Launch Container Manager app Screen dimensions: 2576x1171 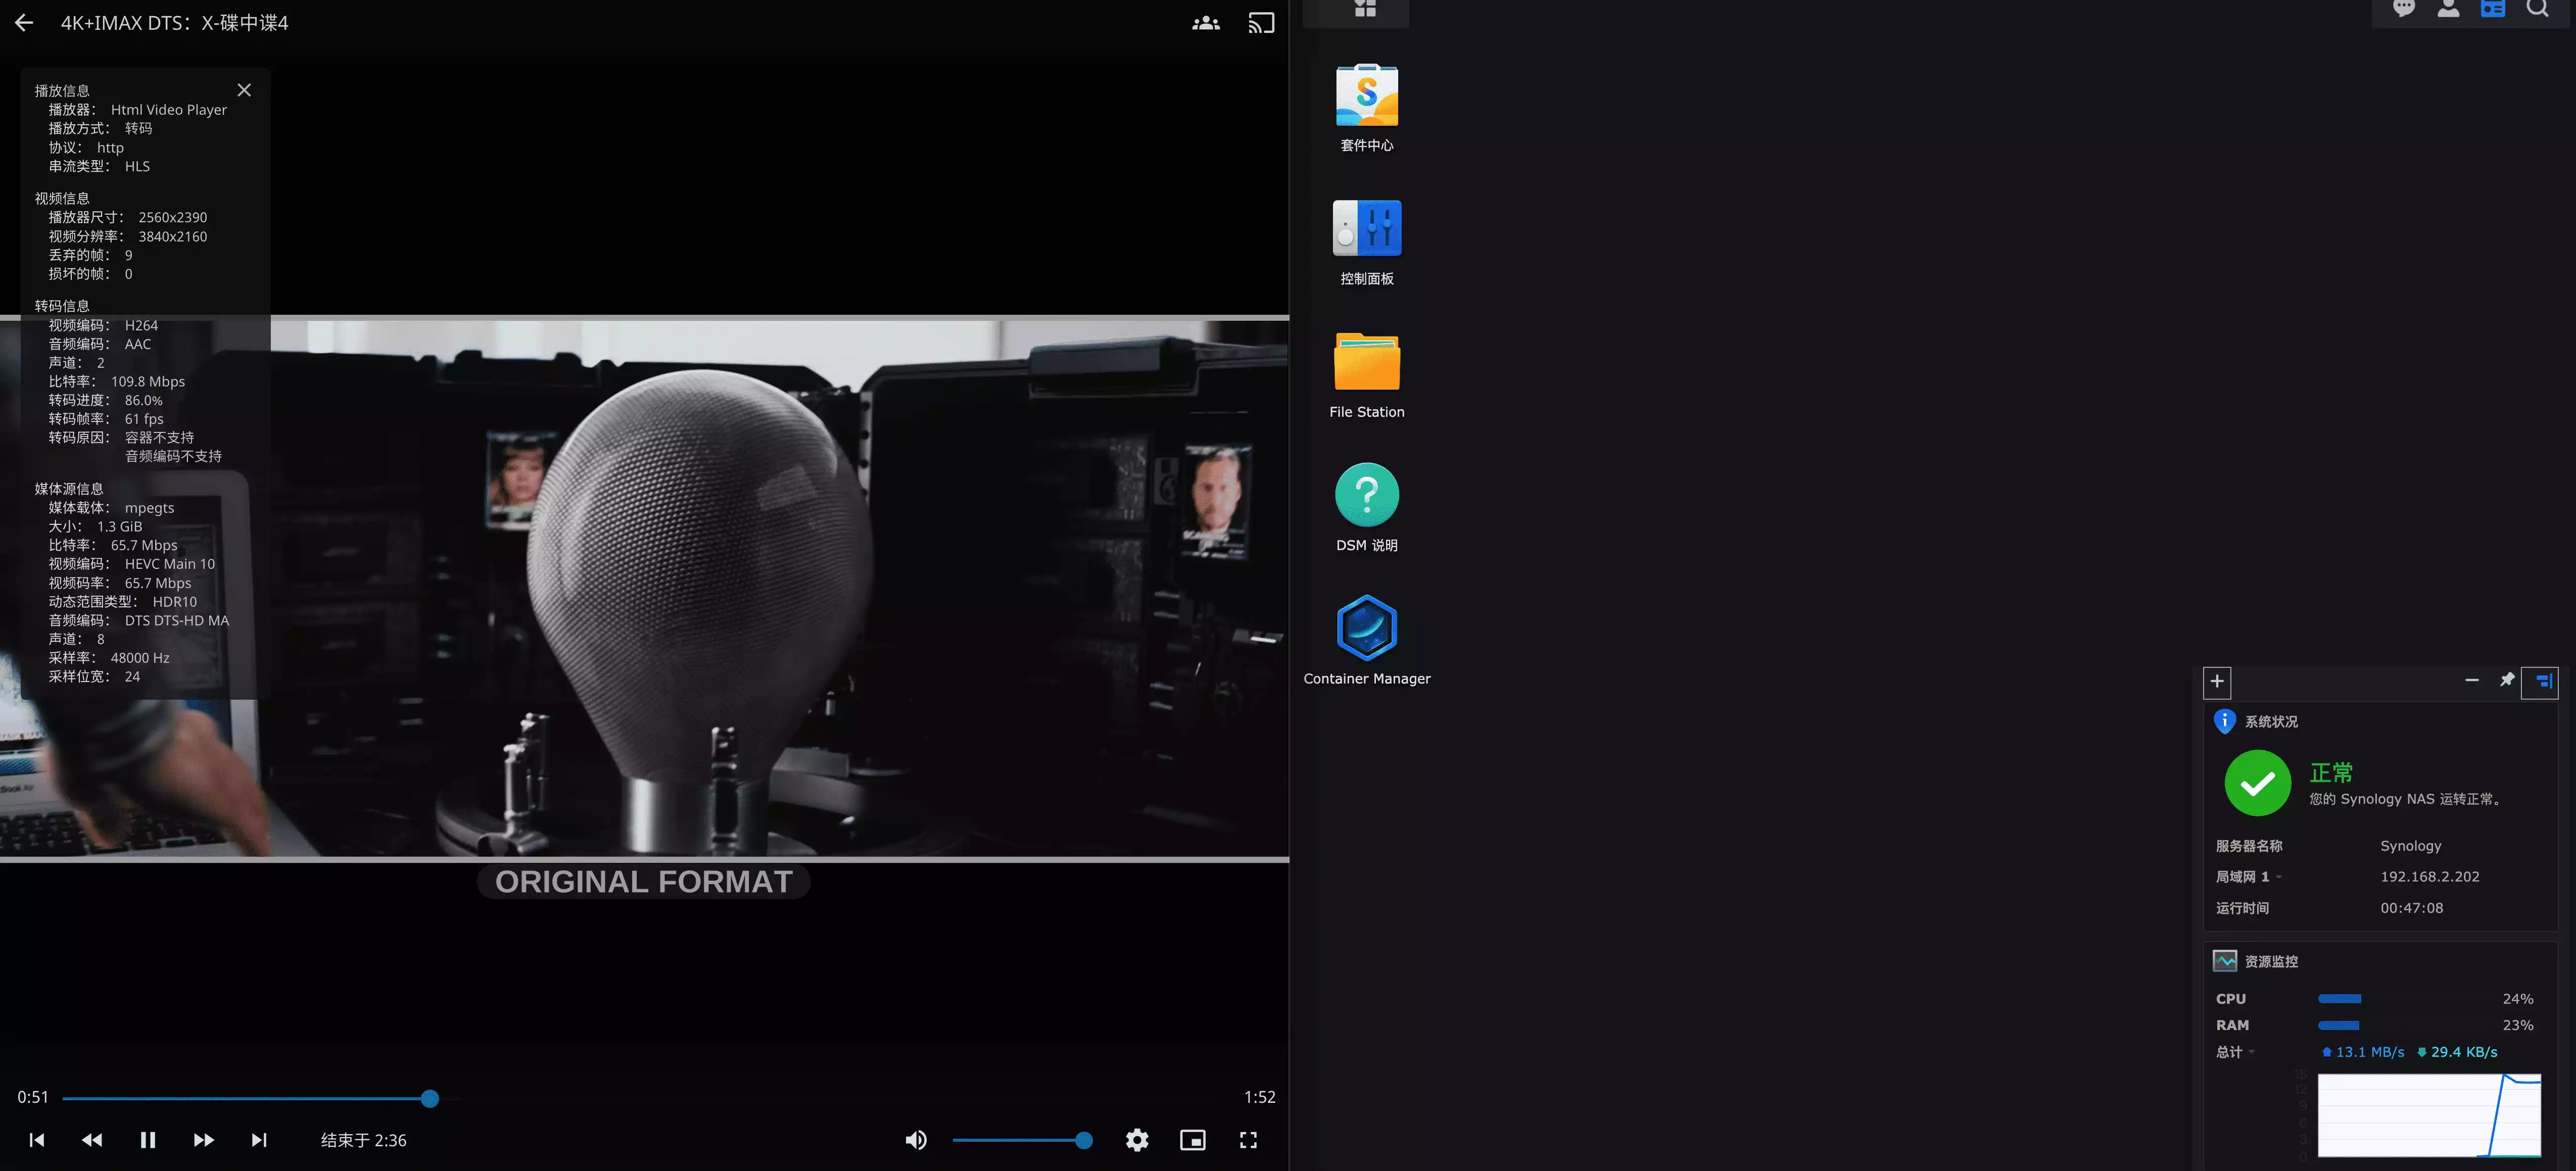pyautogui.click(x=1366, y=628)
